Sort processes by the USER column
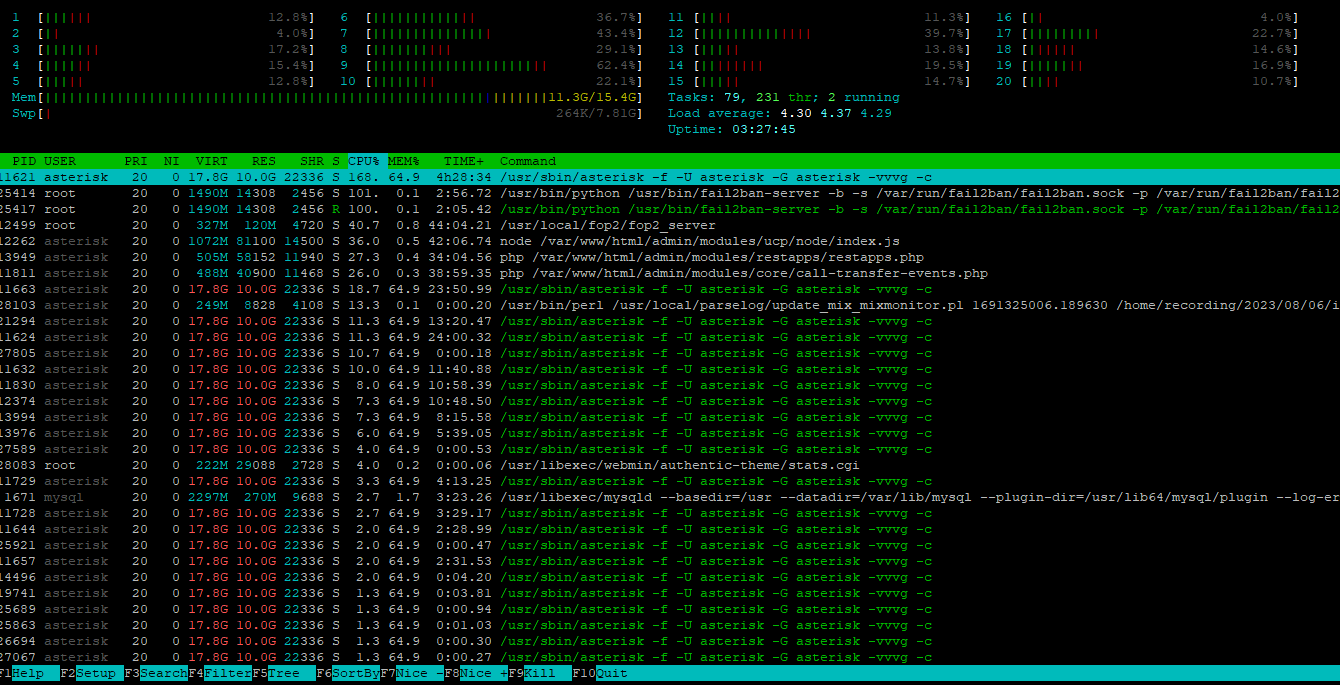Screen dimensions: 1340x685 coord(60,161)
